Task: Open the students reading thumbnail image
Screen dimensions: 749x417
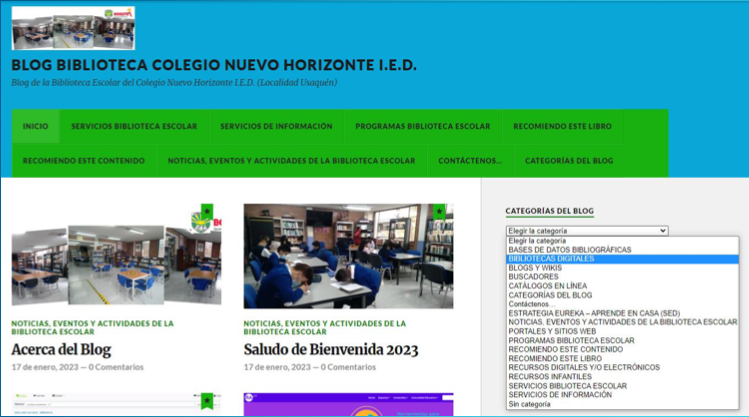Action: [x=348, y=256]
